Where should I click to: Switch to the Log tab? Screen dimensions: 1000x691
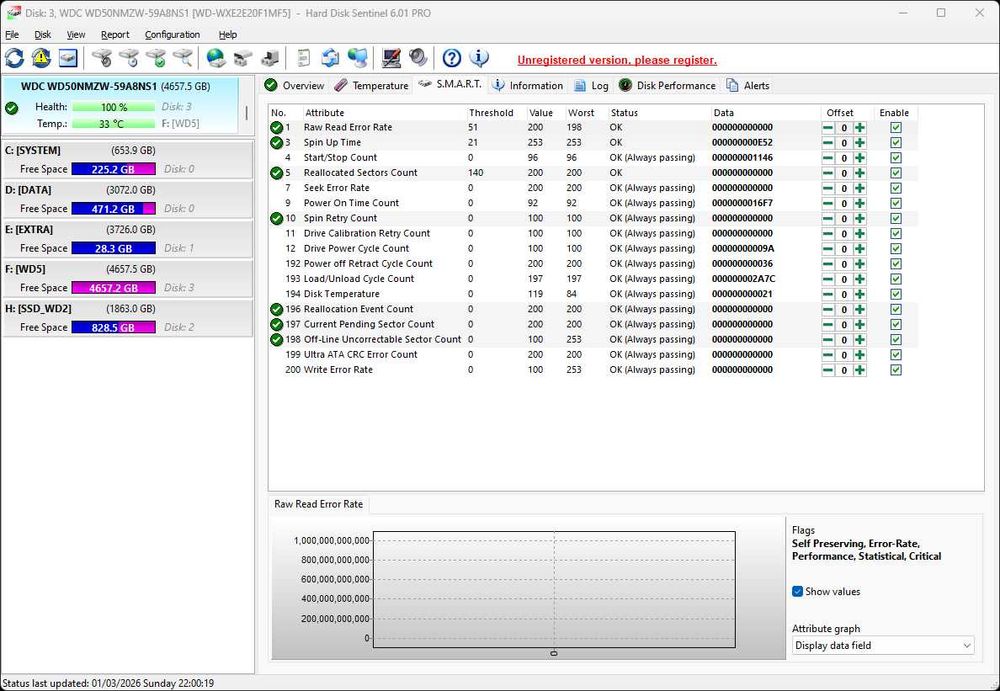(591, 85)
